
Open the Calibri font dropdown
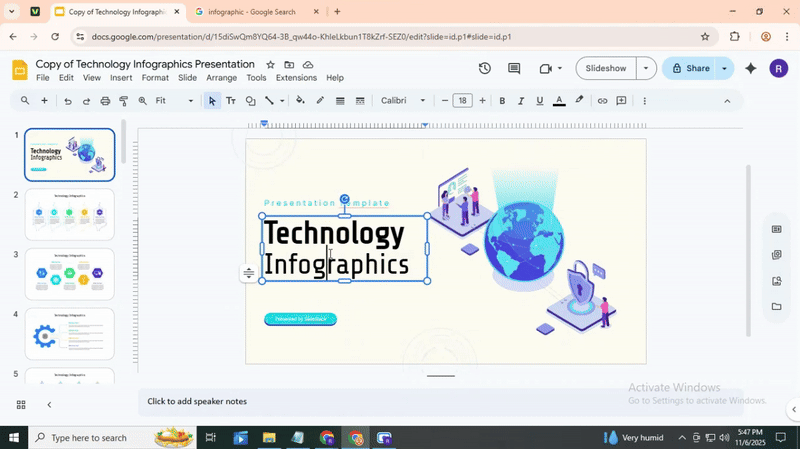[403, 101]
